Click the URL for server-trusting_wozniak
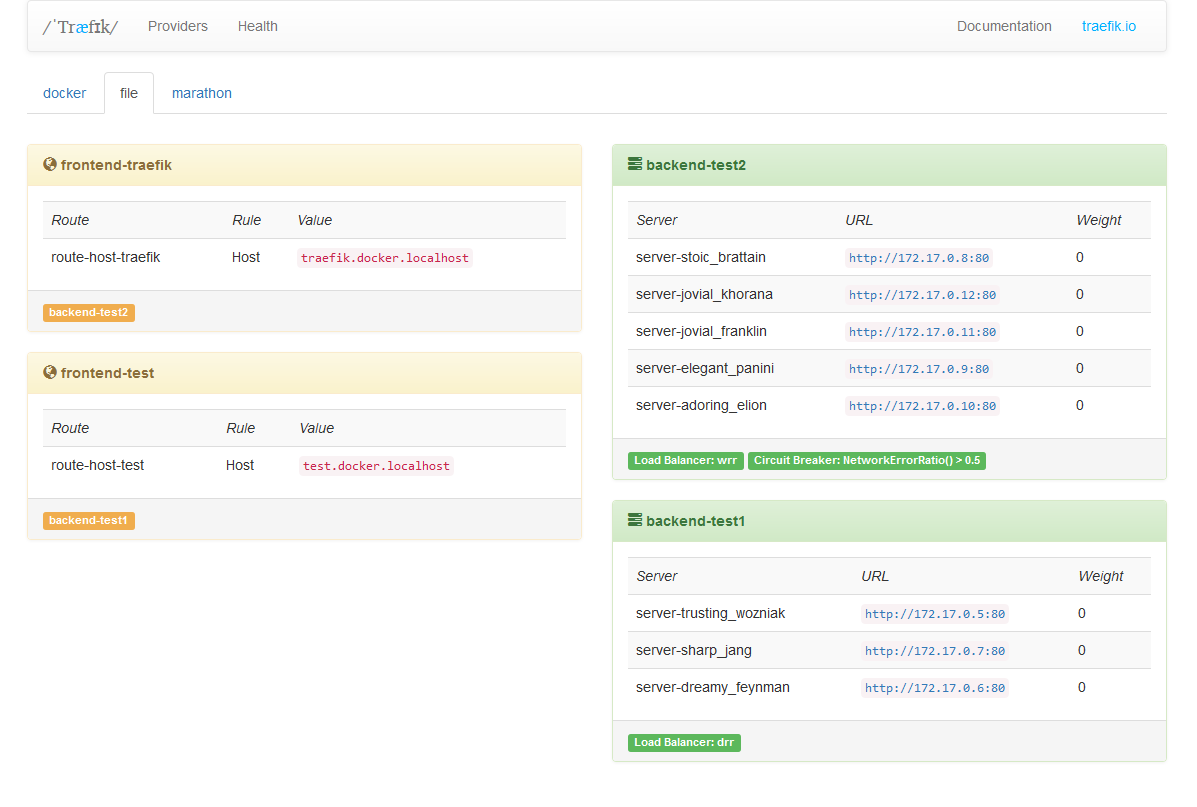Screen dimensions: 1197x807 tap(934, 613)
